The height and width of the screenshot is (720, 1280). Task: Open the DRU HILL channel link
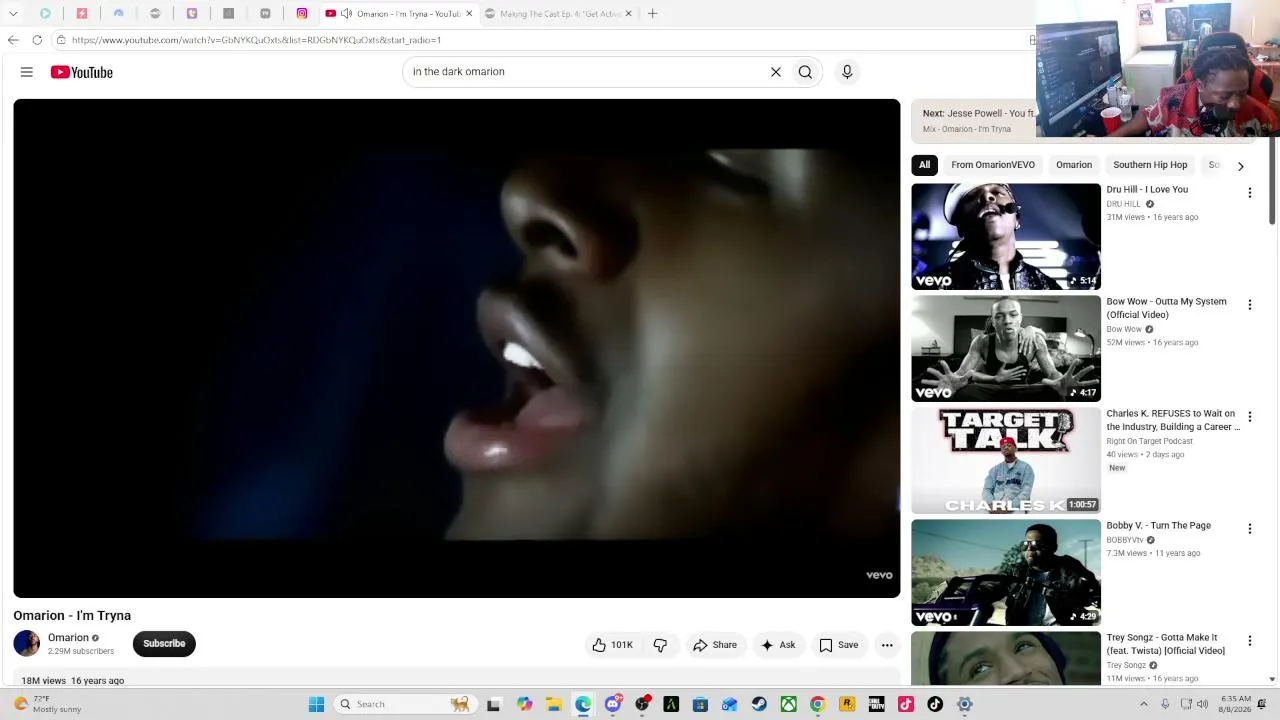pos(1123,204)
